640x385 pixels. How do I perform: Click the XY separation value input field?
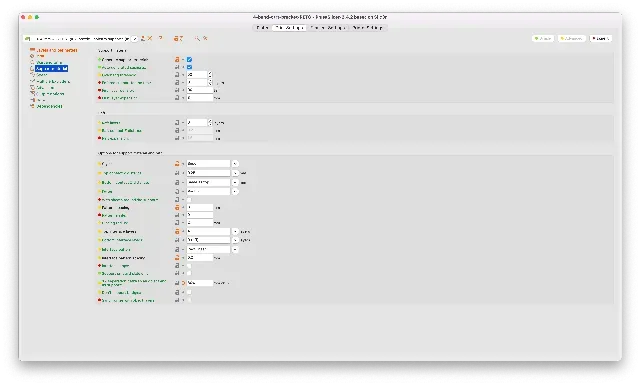tap(200, 283)
